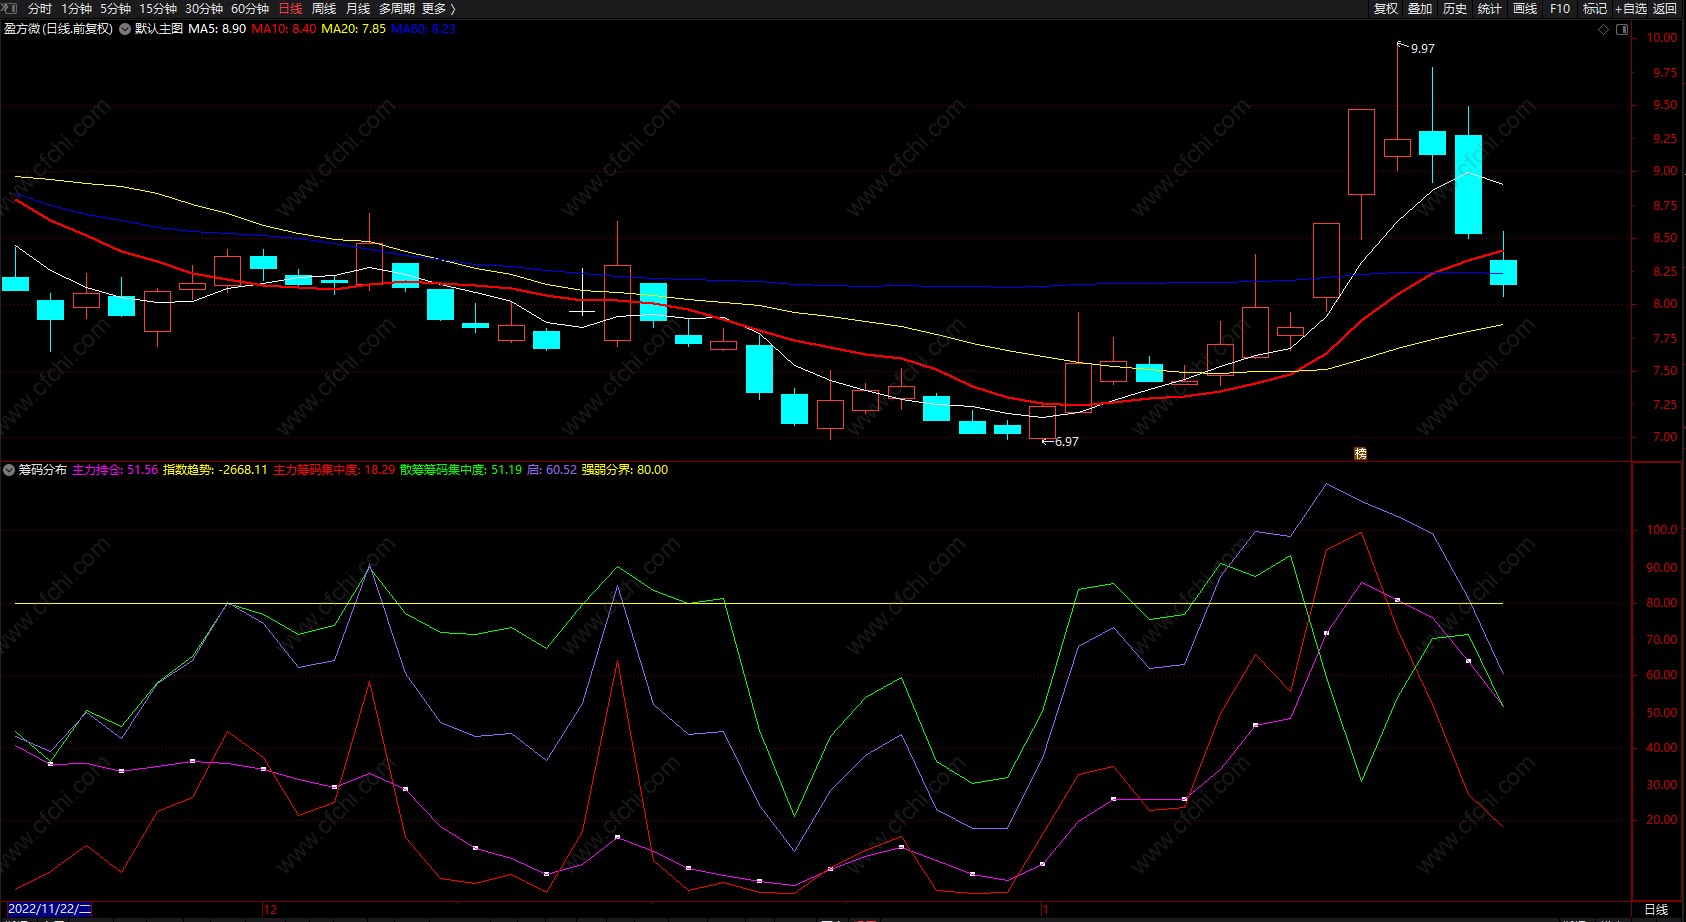Viewport: 1686px width, 922px height.
Task: Toggle the 日线 label at bottom-right
Action: click(1656, 909)
